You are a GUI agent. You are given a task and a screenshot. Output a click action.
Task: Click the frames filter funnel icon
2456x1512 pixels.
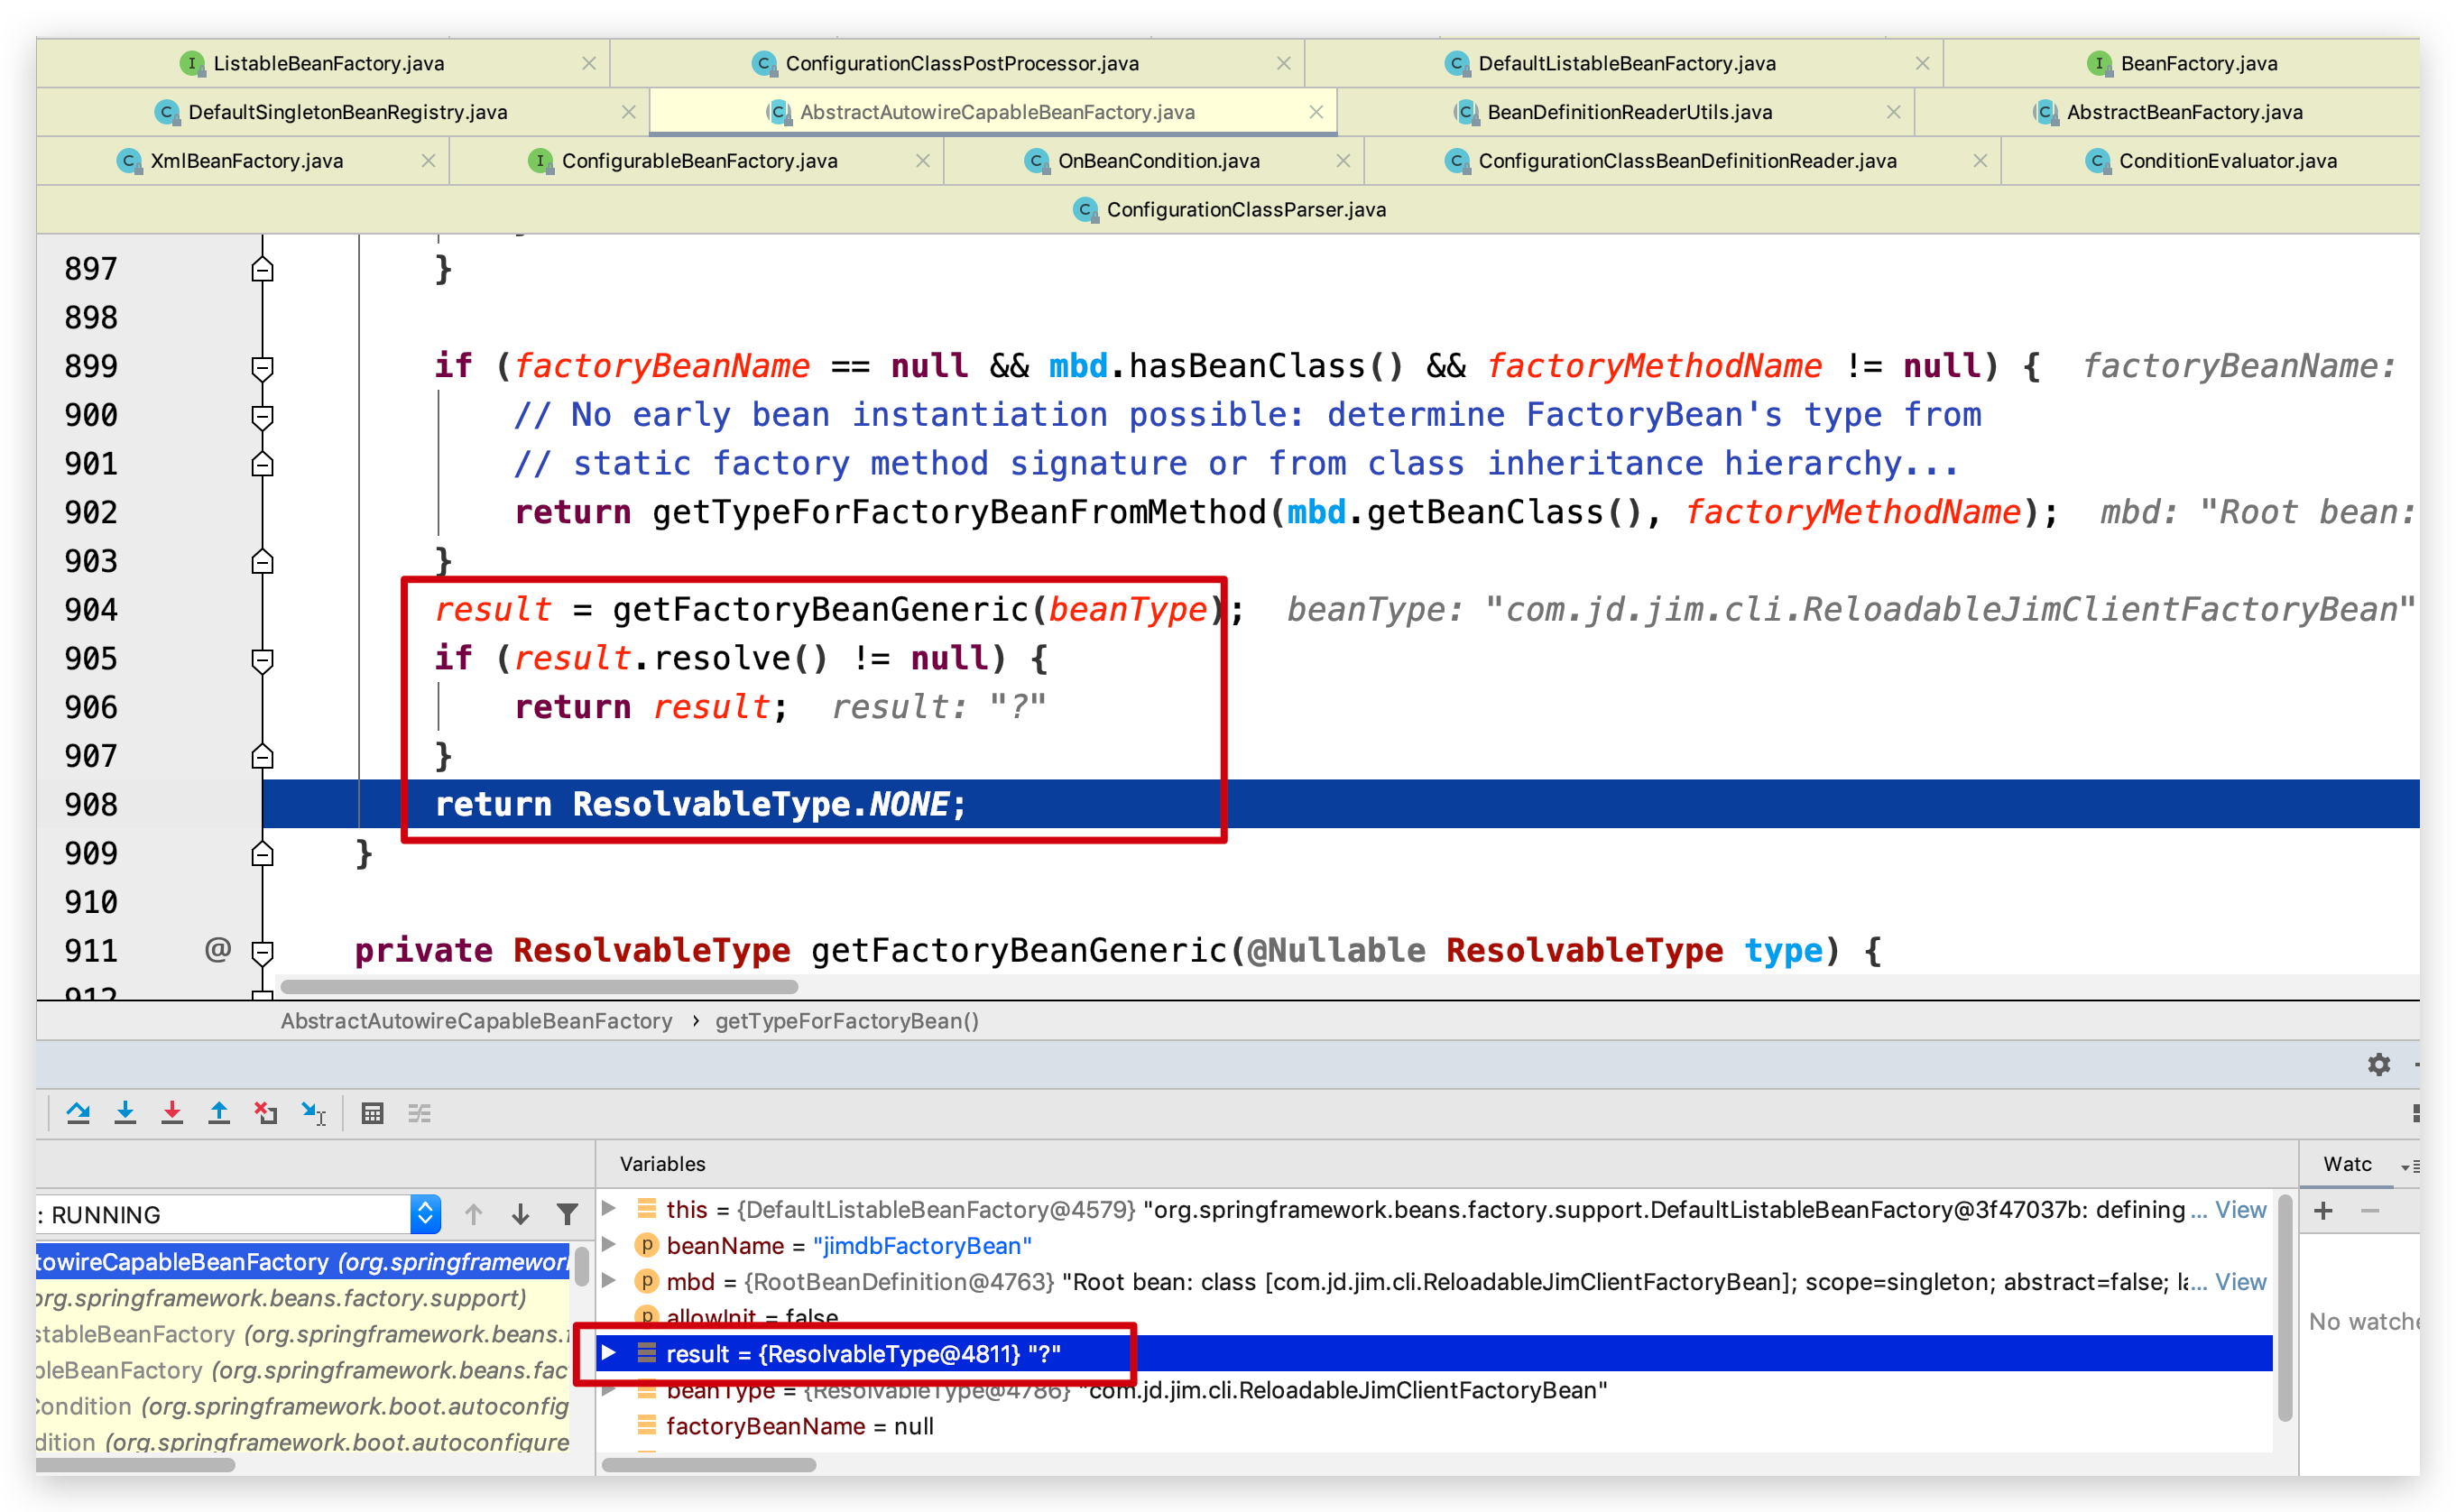pyautogui.click(x=567, y=1214)
